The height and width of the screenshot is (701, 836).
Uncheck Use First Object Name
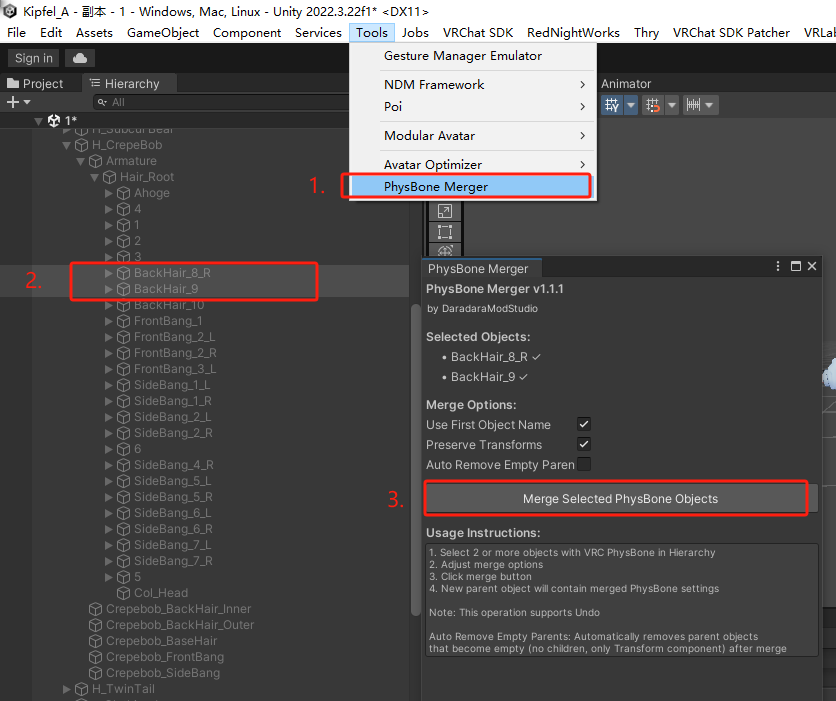[584, 424]
